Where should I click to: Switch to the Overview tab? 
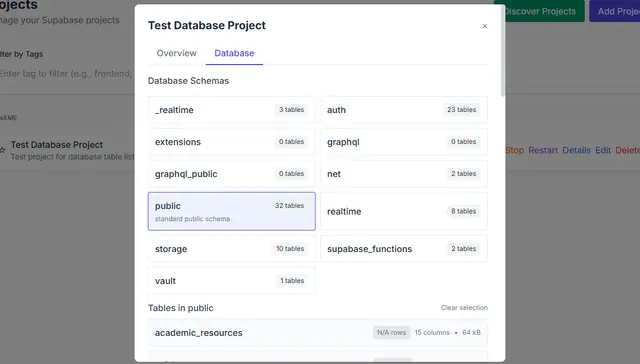[176, 53]
